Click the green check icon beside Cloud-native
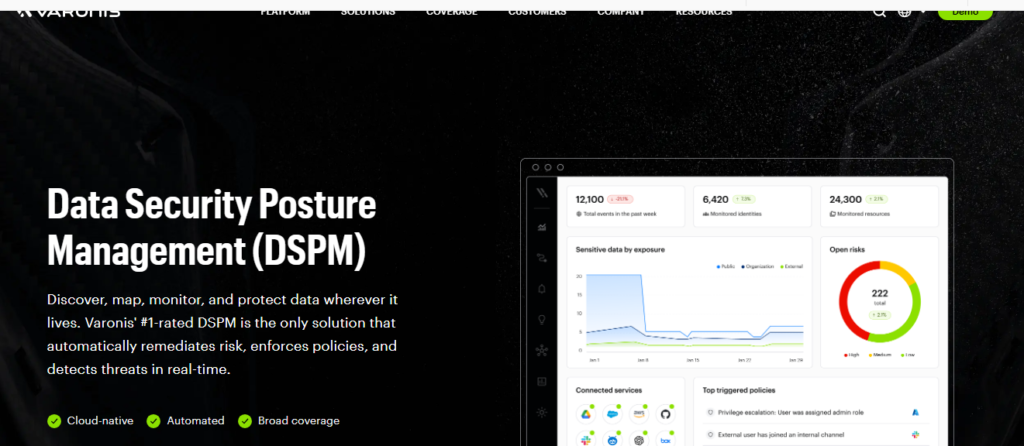The image size is (1024, 446). (x=54, y=421)
